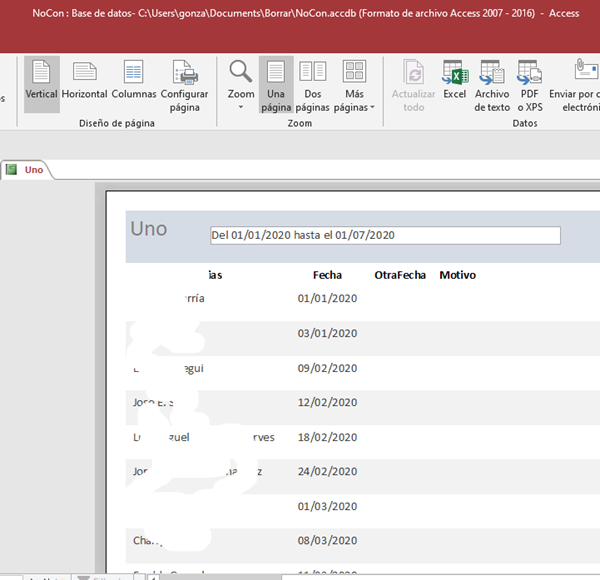The height and width of the screenshot is (580, 600).
Task: Click the Actualizar todo button
Action: [x=413, y=85]
